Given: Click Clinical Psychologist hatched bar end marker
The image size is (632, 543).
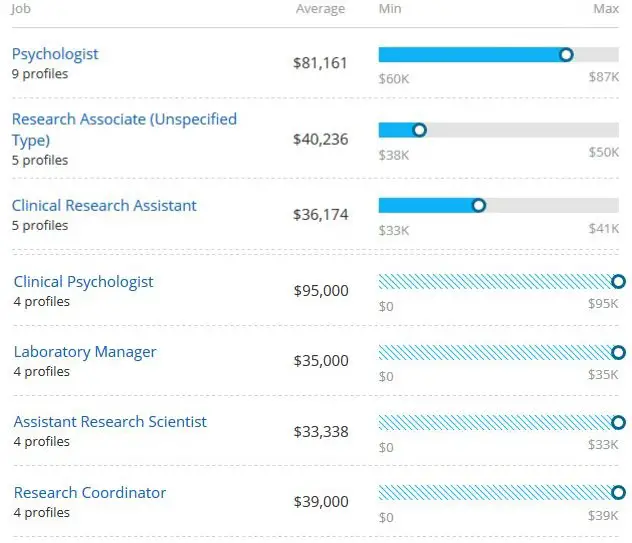Looking at the screenshot, I should tap(618, 282).
